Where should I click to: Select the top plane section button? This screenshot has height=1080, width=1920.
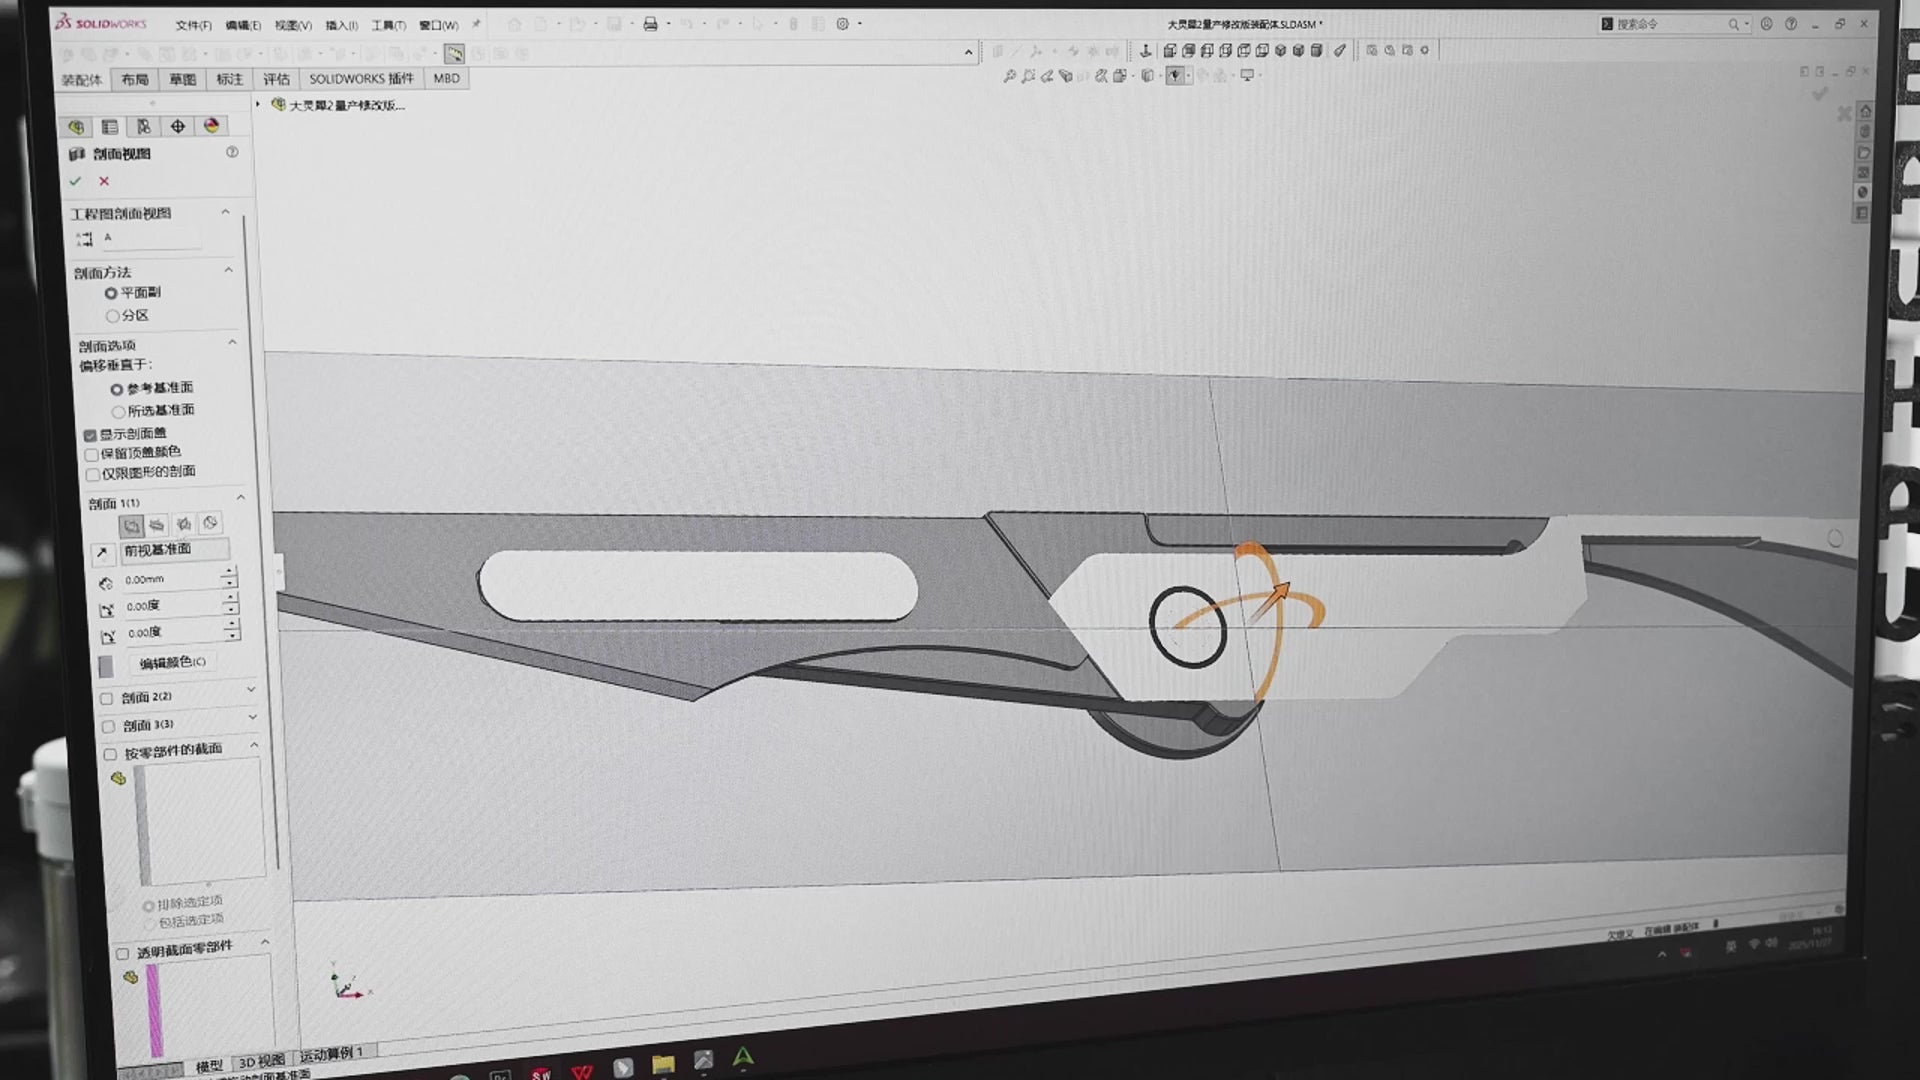157,525
